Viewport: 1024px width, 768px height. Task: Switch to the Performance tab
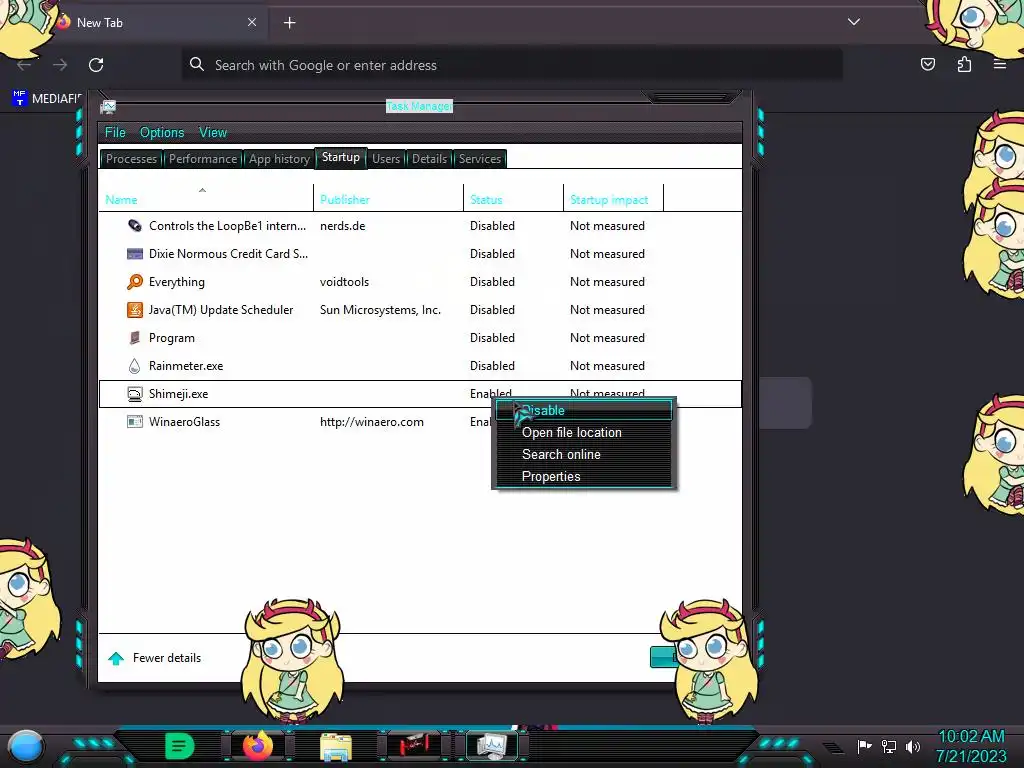tap(203, 159)
